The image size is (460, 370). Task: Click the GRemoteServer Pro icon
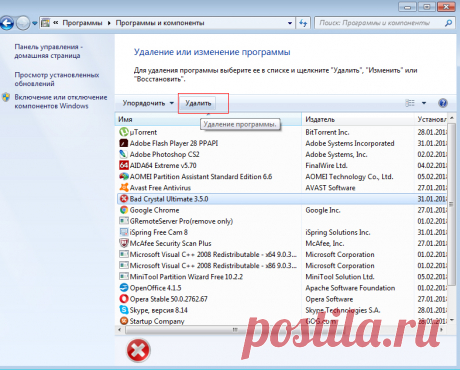[x=124, y=221]
